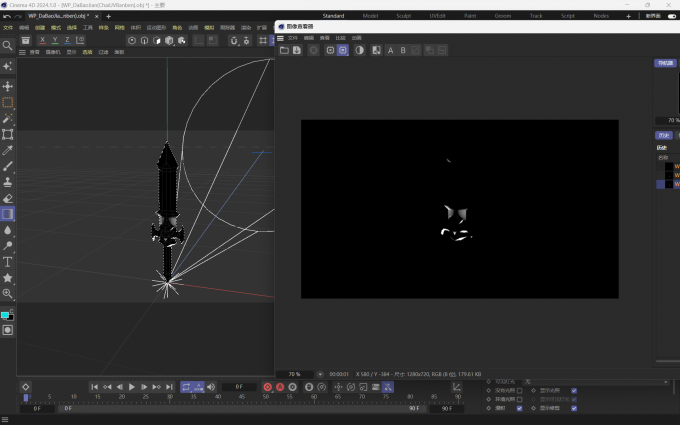Activate the Text tool
This screenshot has height=425, width=680.
[x=7, y=262]
